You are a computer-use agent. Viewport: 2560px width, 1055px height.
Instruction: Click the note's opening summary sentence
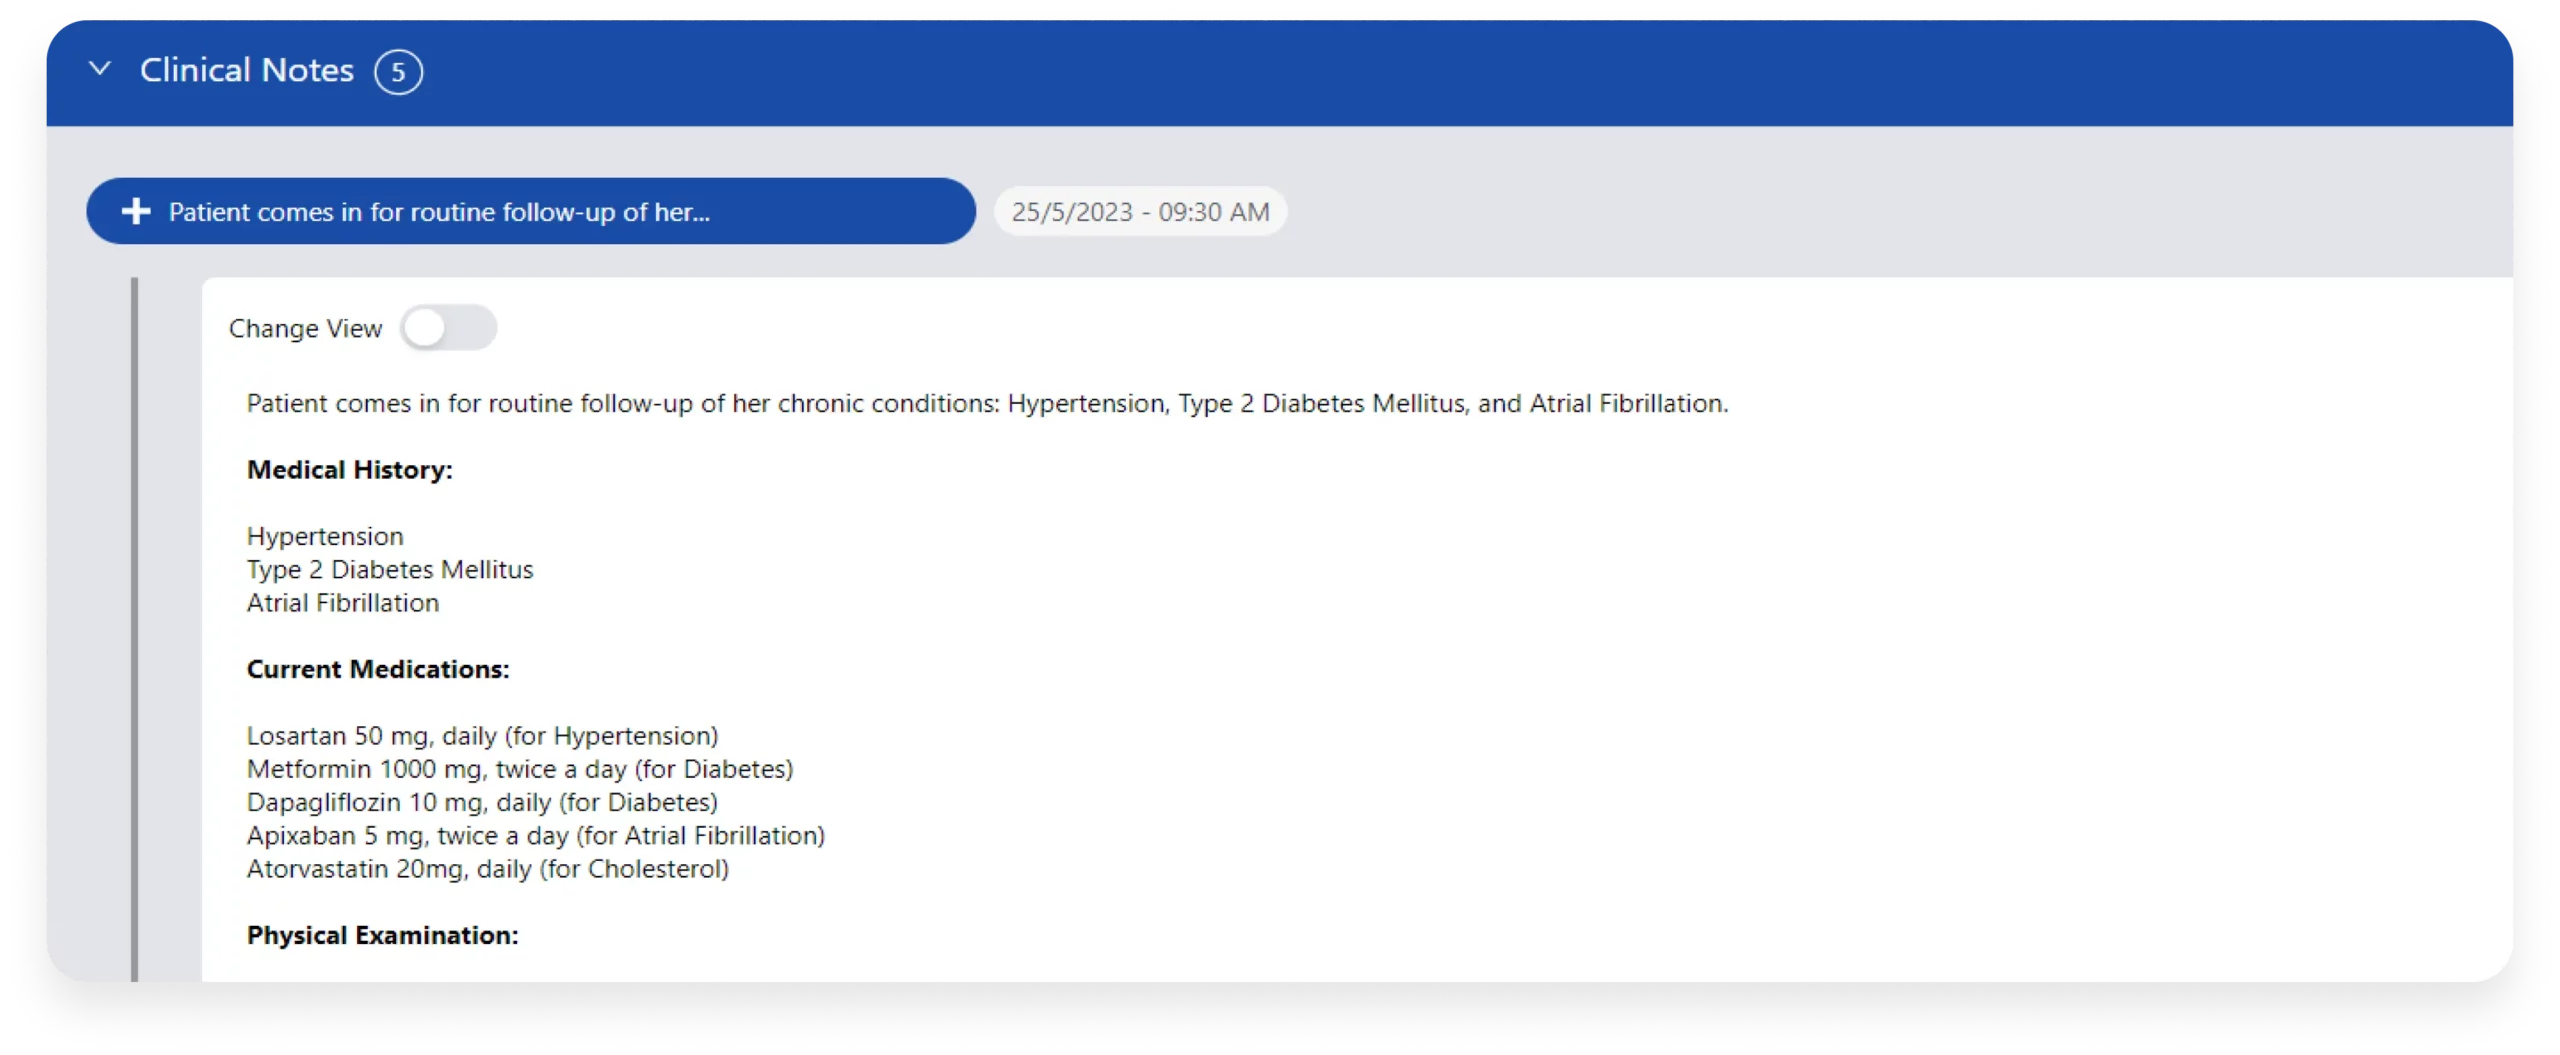coord(986,404)
